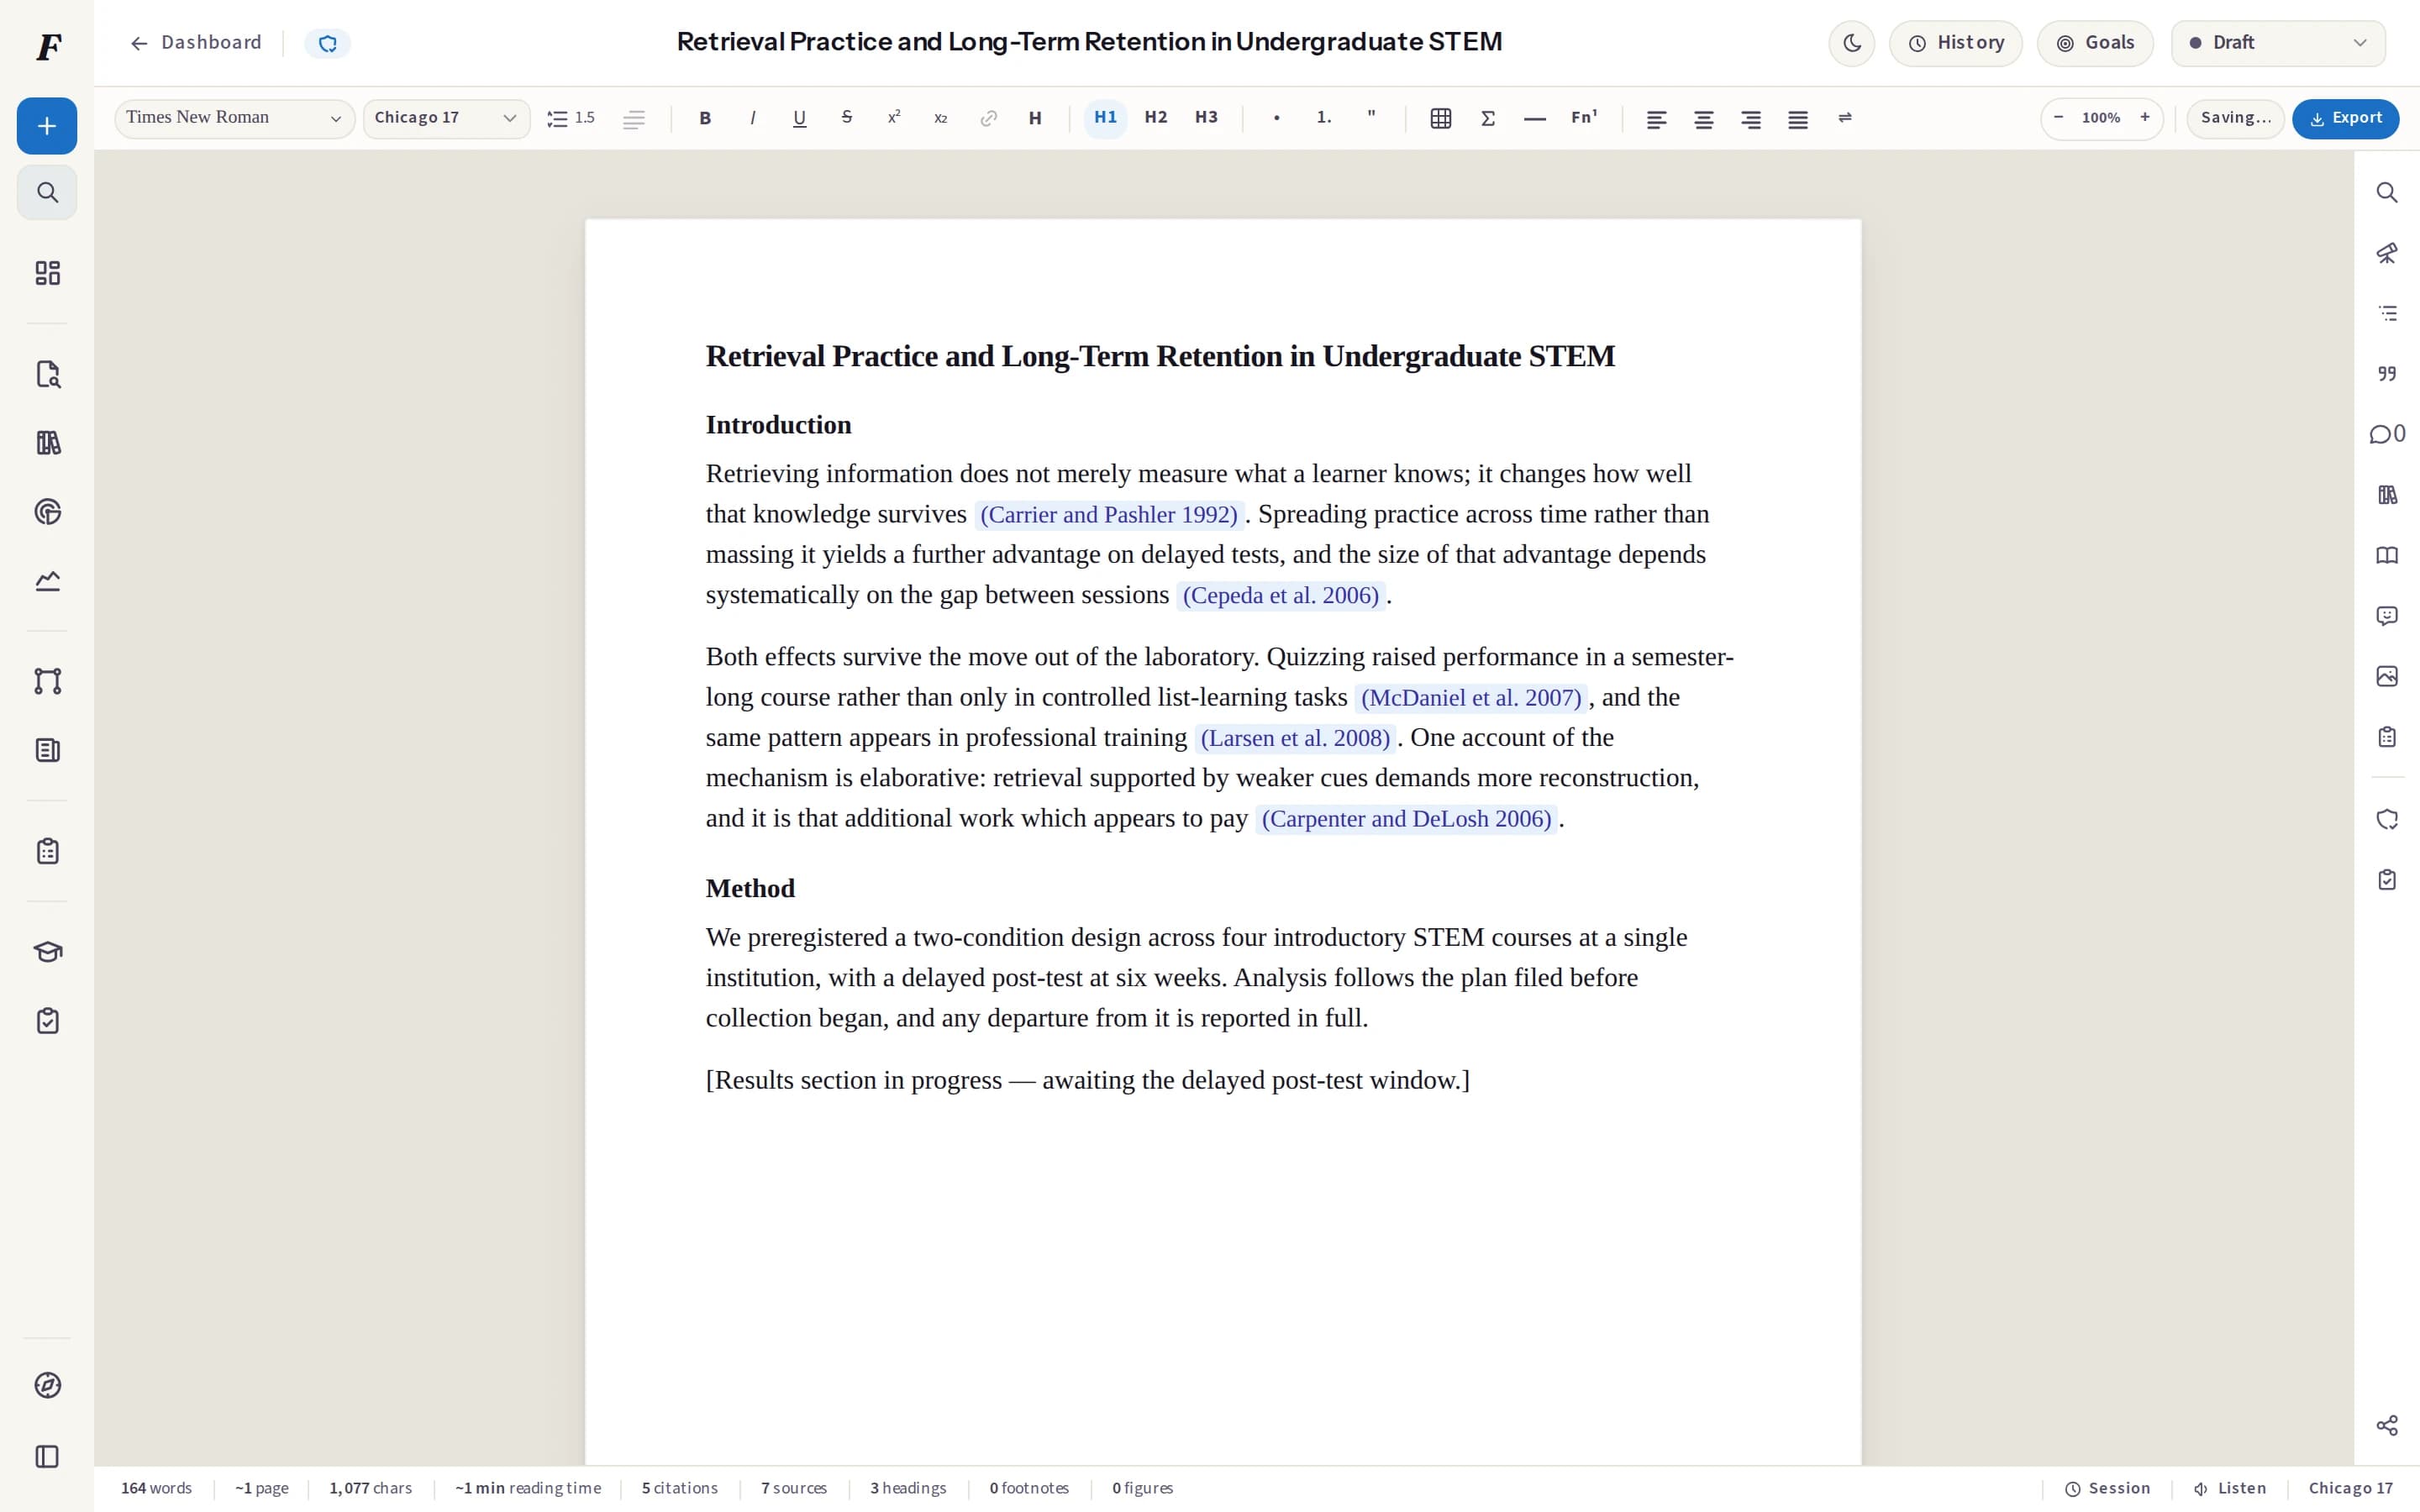Open the graduation cap icon in sidebar
The image size is (2420, 1512).
(x=47, y=951)
